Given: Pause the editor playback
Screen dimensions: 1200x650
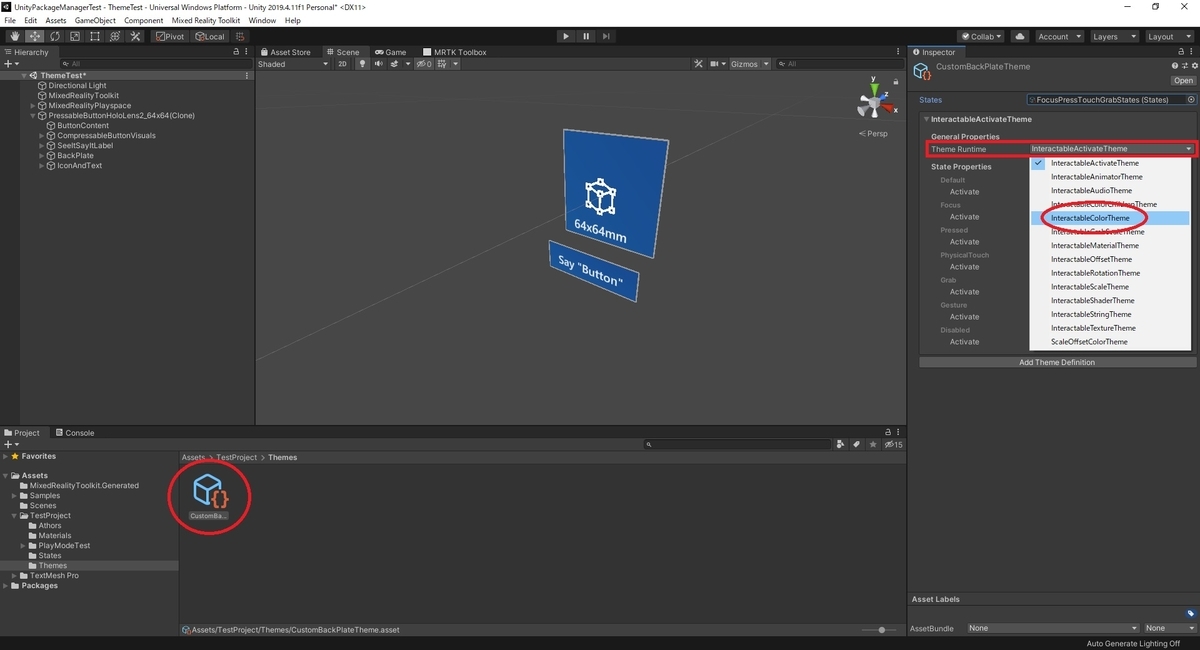Looking at the screenshot, I should (586, 36).
